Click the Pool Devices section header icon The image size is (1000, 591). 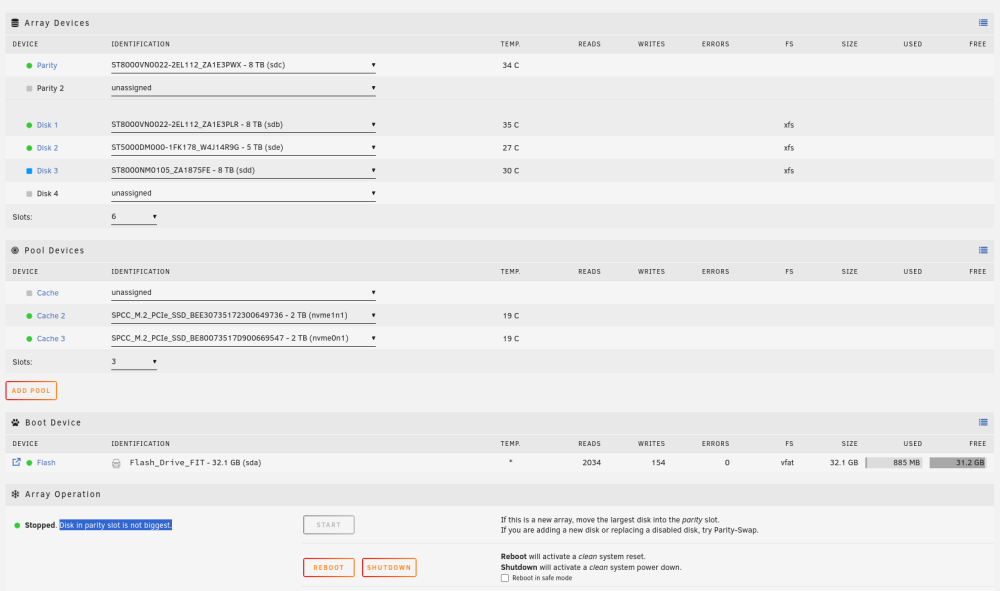tap(15, 251)
